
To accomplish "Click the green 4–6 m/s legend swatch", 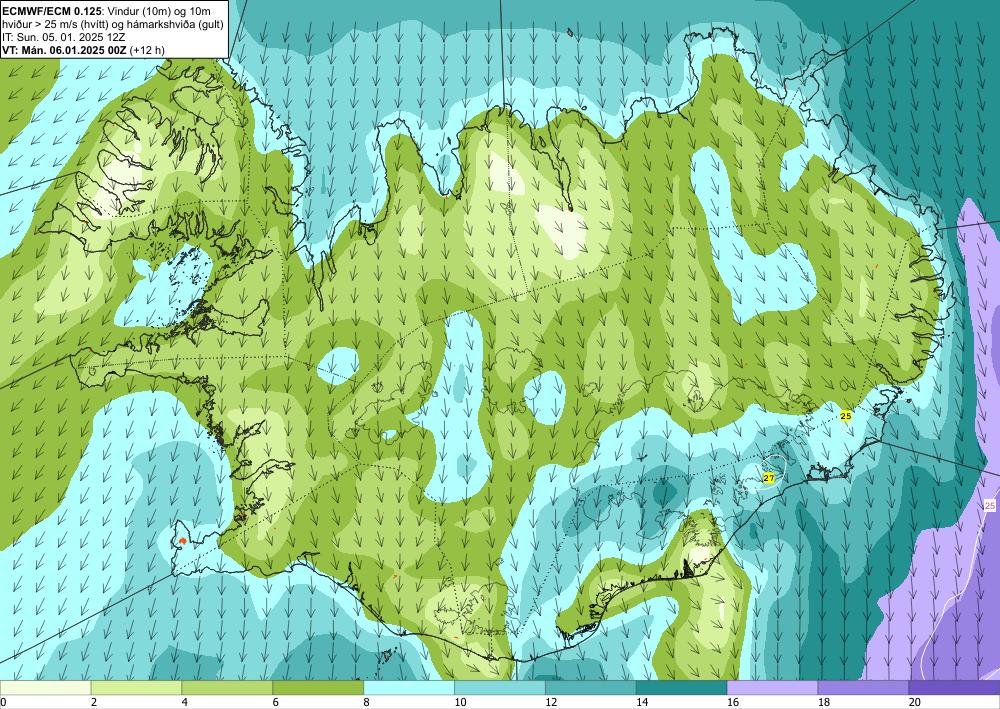I will (x=227, y=687).
